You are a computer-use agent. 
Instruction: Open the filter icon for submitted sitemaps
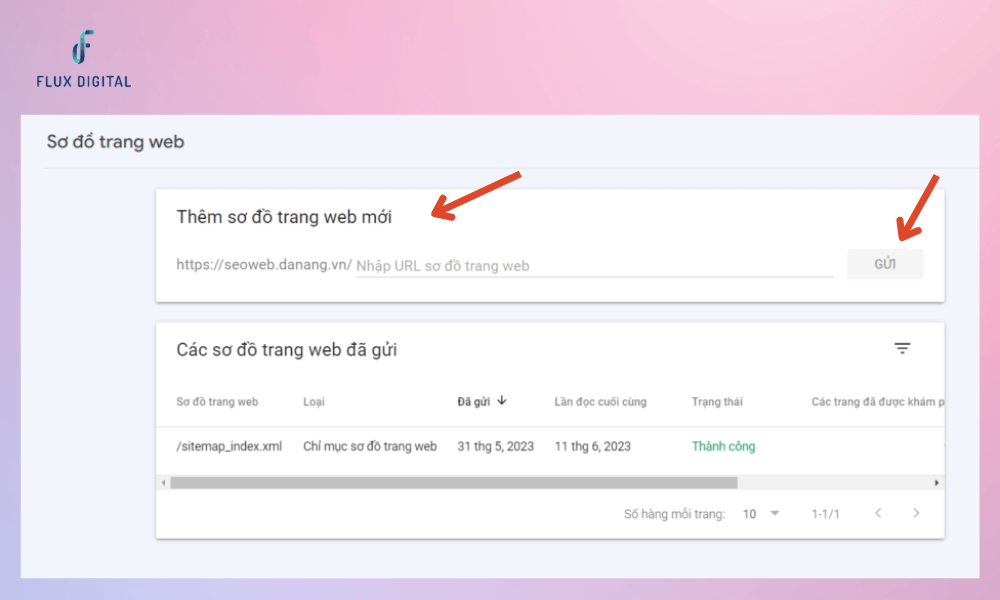point(902,349)
